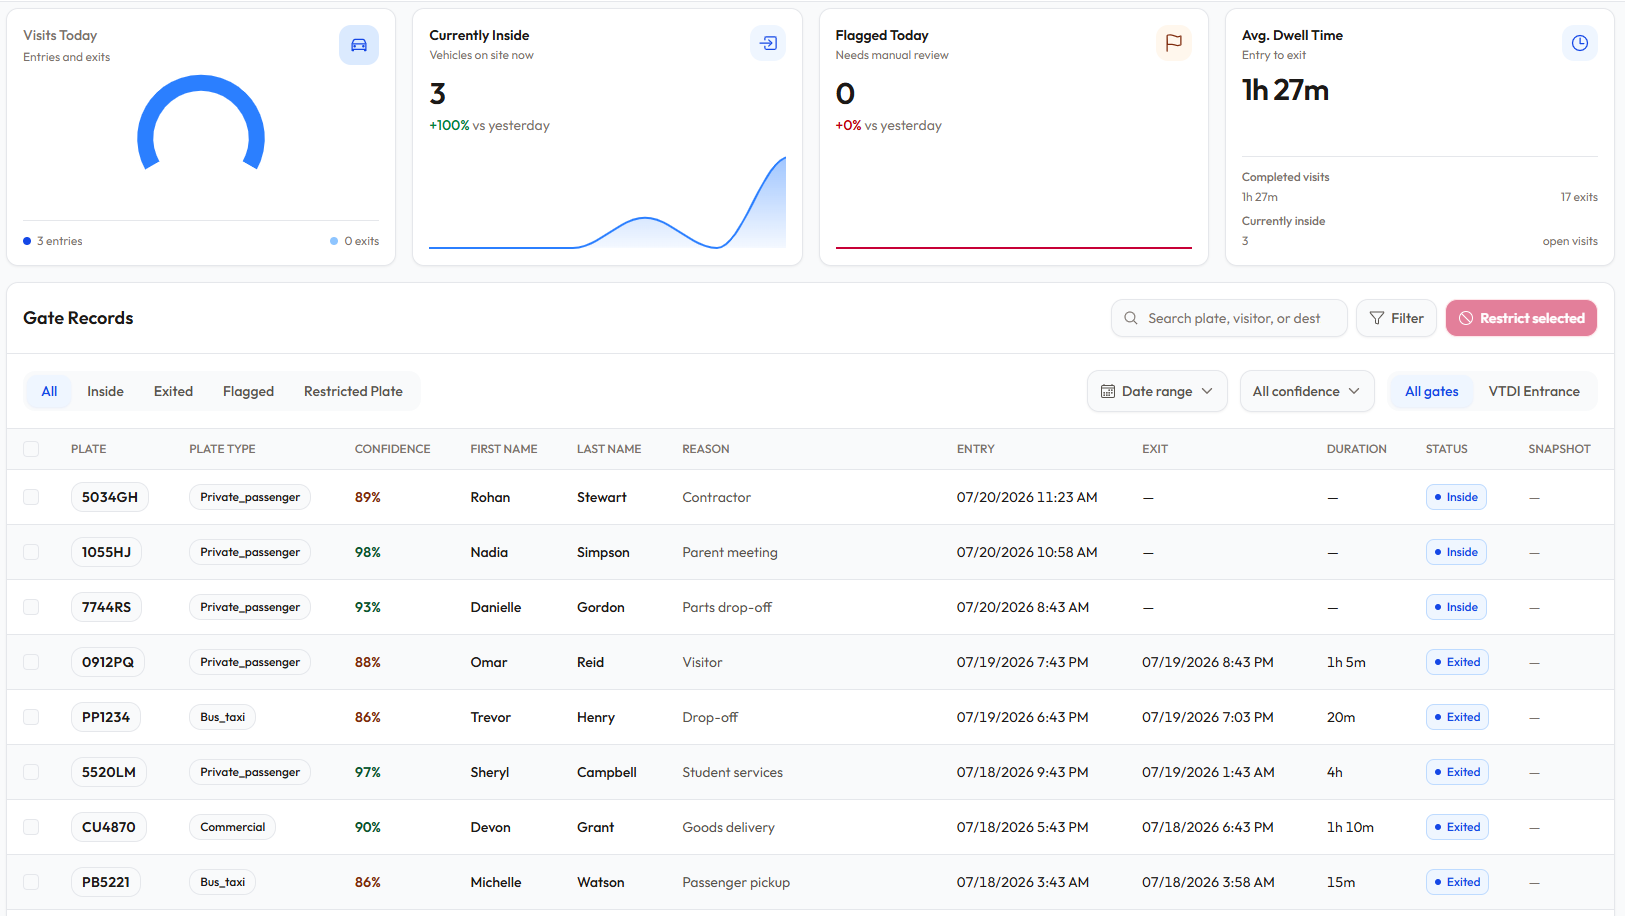Click the PLATE column header
Screen dimensions: 1625x916
[88, 449]
